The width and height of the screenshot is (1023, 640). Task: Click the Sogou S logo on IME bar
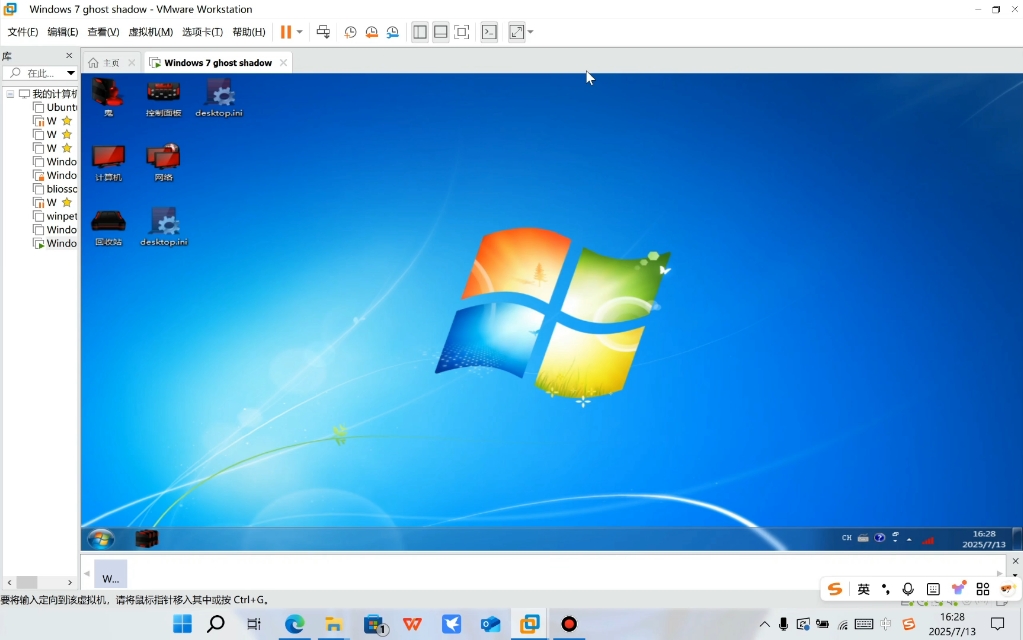click(x=835, y=589)
